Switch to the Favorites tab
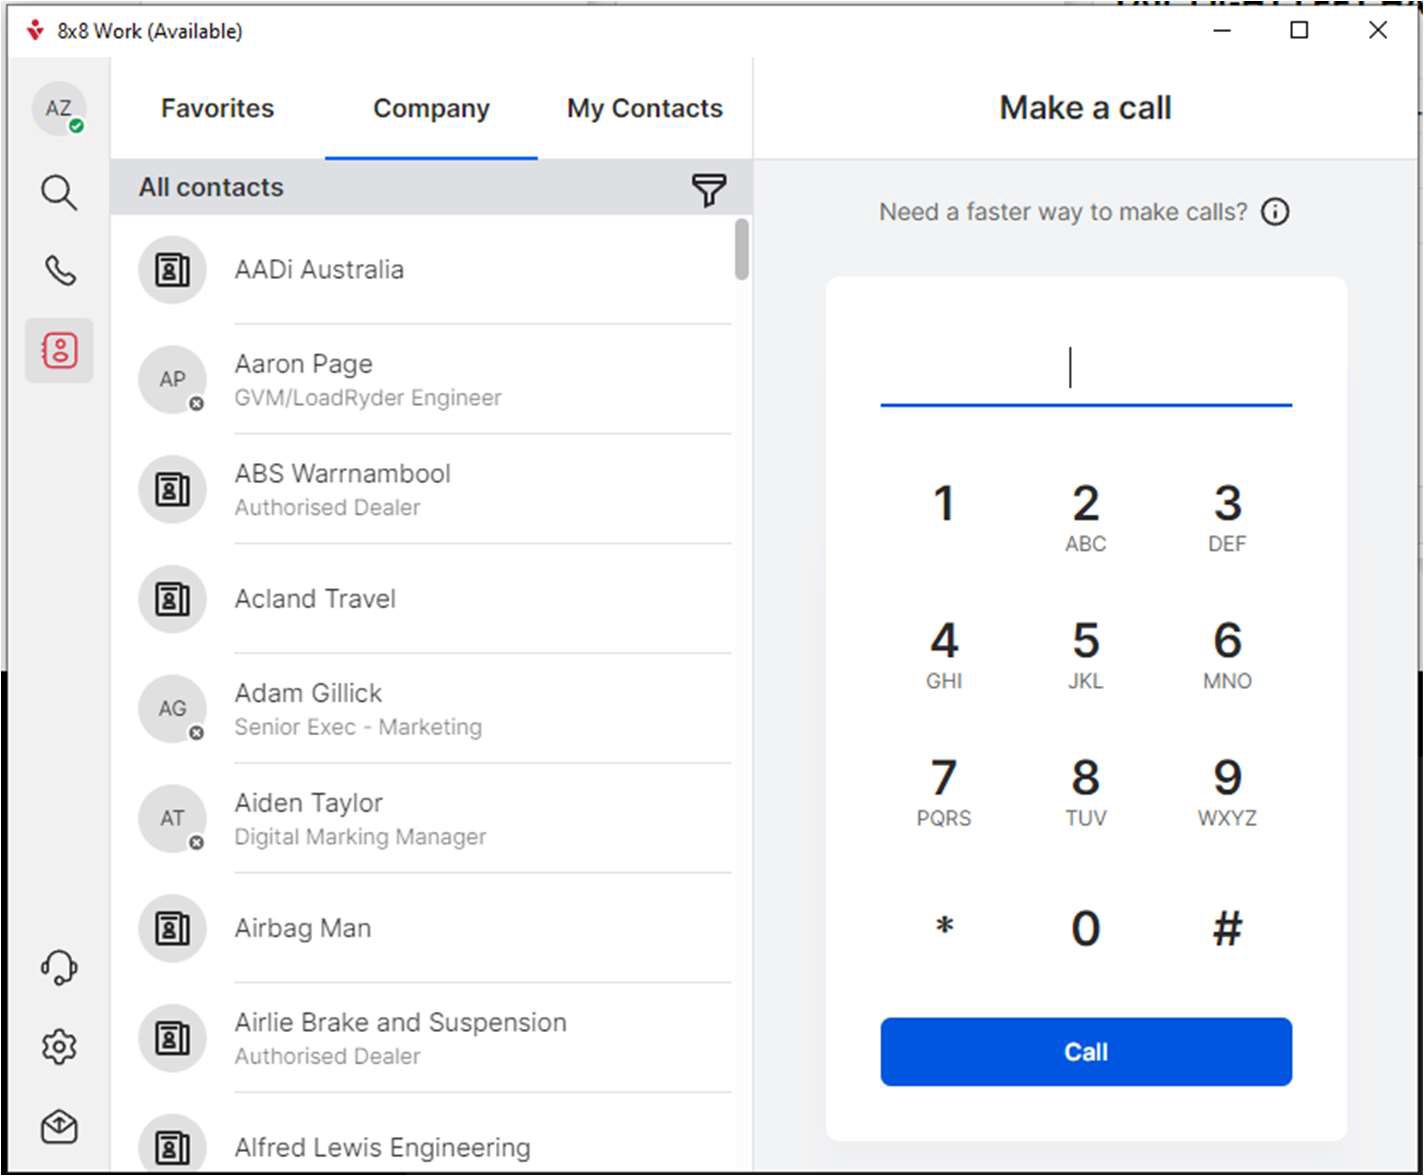Screen dimensions: 1424x1176 click(217, 109)
